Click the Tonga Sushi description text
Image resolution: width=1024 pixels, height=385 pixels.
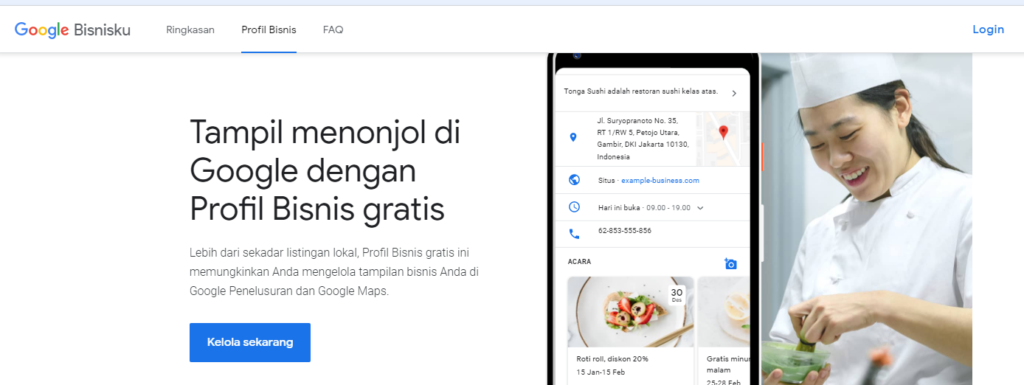coord(641,91)
